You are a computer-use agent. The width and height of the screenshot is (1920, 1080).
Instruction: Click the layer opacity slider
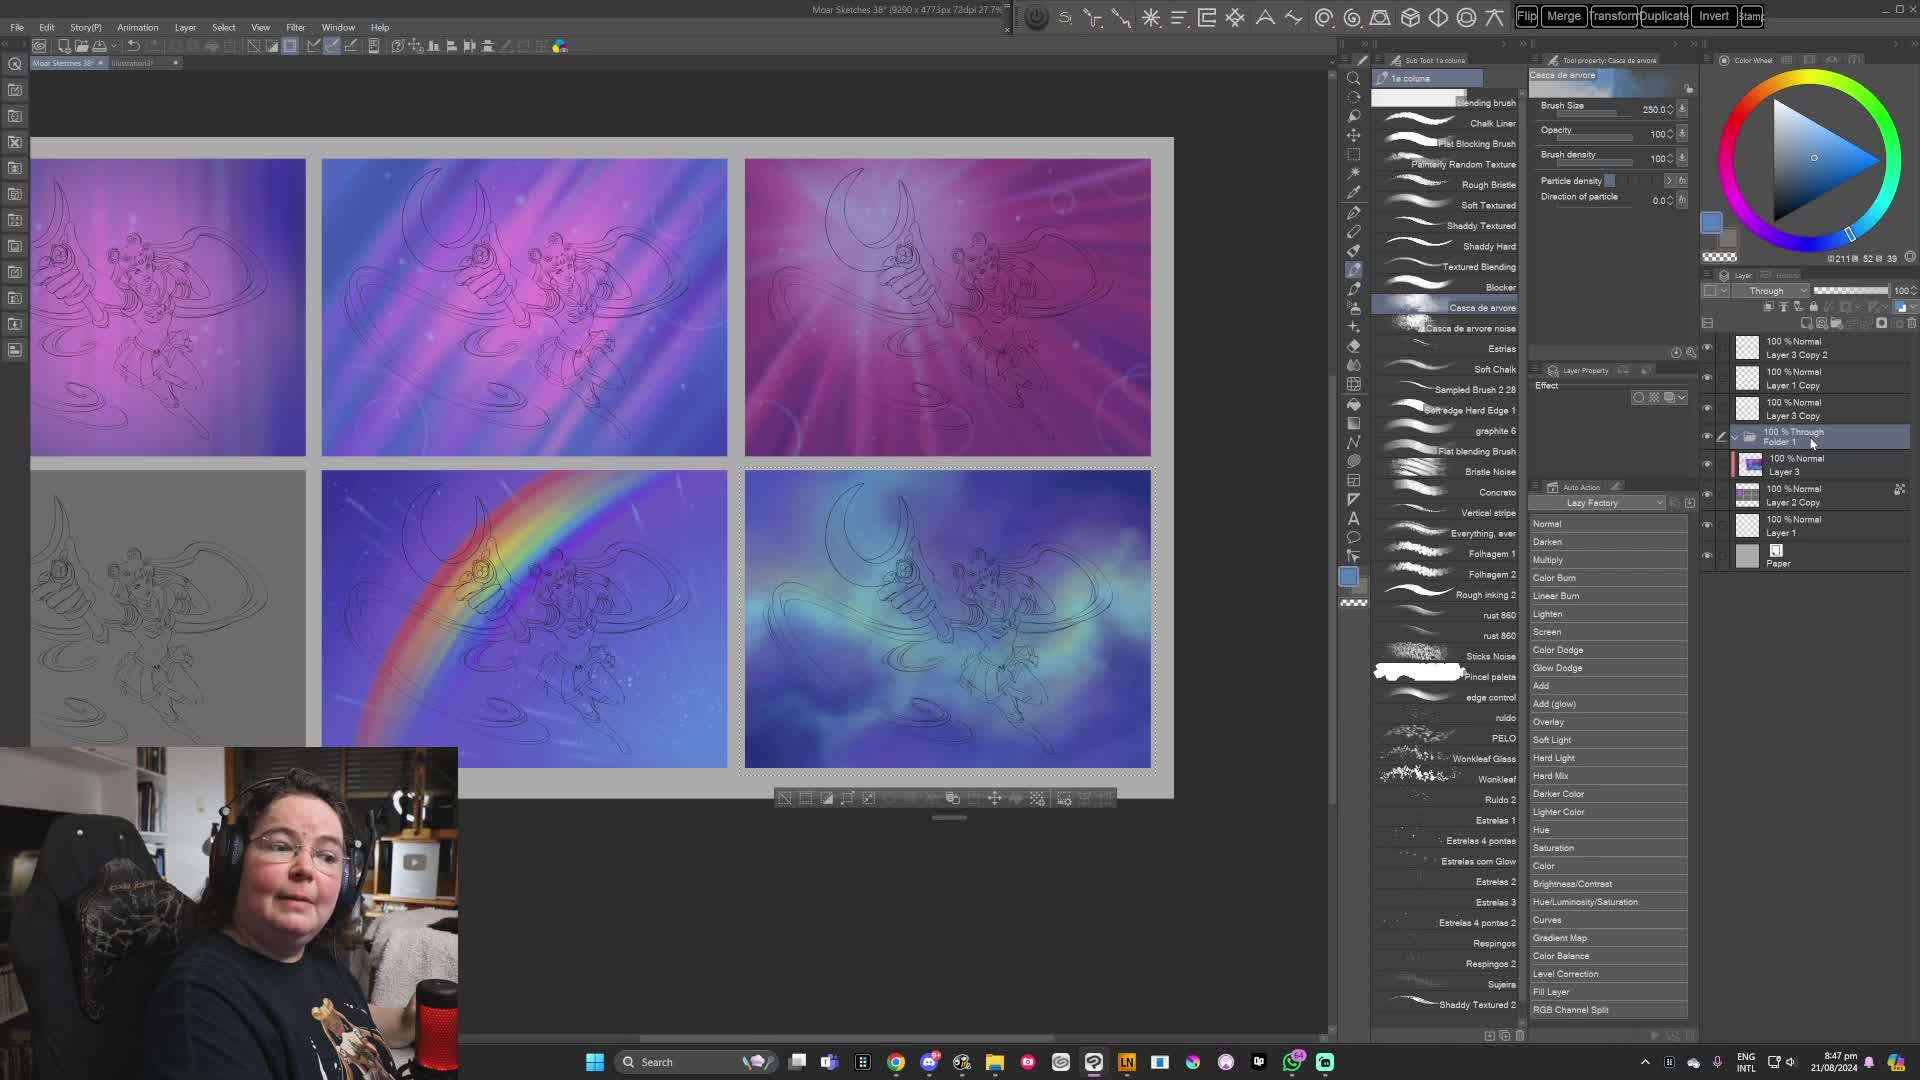(x=1851, y=291)
